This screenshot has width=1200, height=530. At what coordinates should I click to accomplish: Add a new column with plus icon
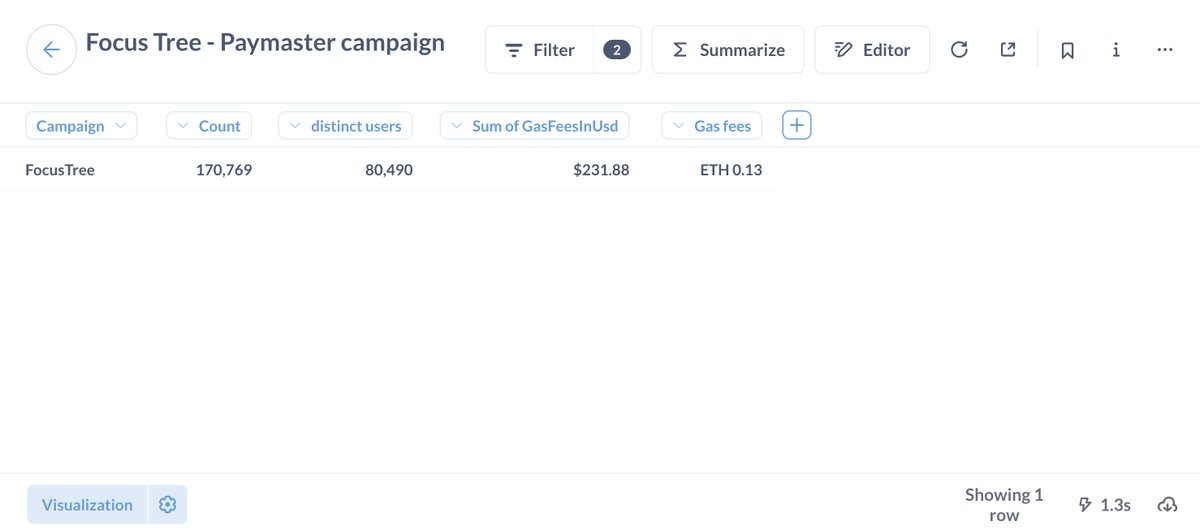click(x=797, y=125)
